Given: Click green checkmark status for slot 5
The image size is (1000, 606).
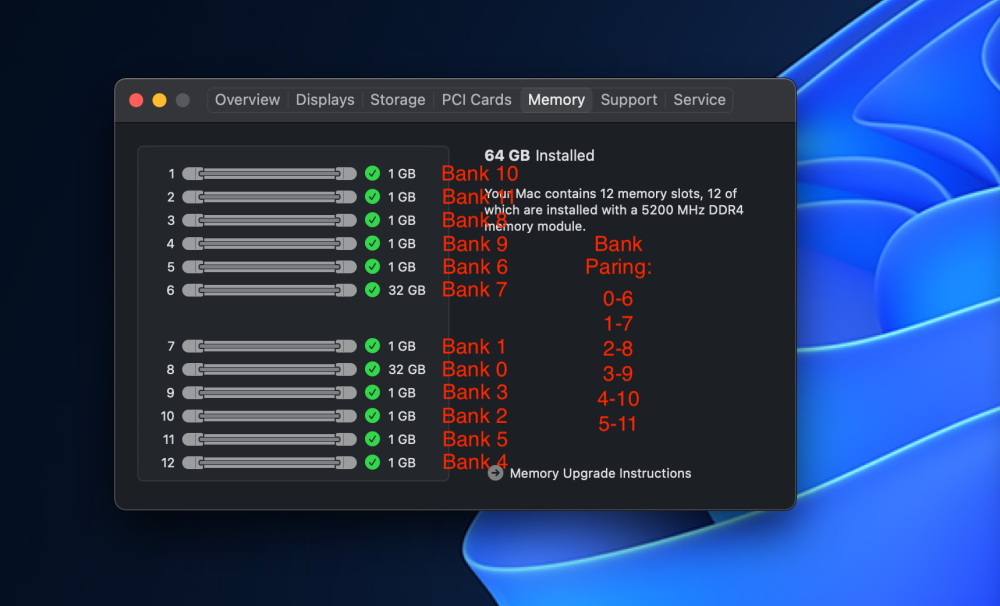Looking at the screenshot, I should [x=372, y=267].
